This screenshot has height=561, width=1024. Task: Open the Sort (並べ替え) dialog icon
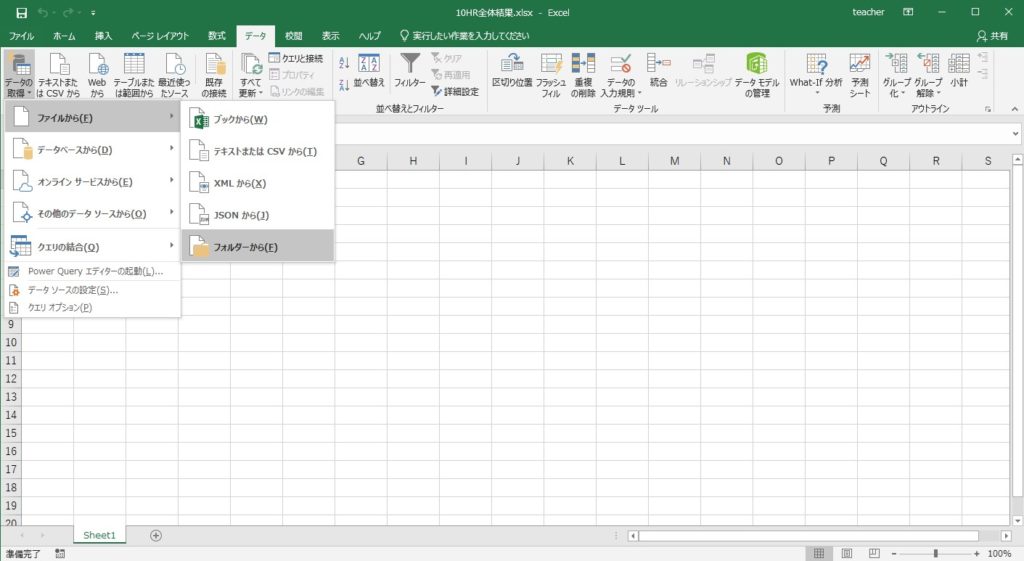[369, 71]
